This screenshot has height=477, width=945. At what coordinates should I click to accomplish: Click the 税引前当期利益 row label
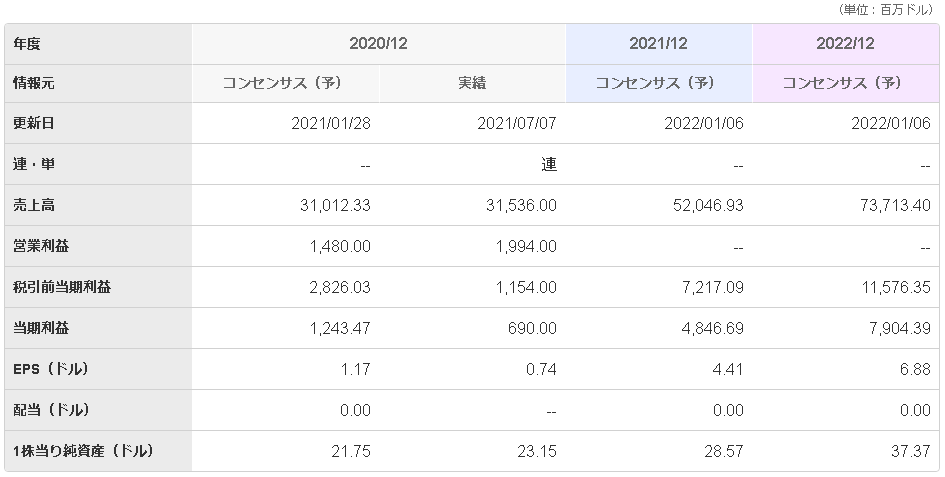click(x=62, y=287)
